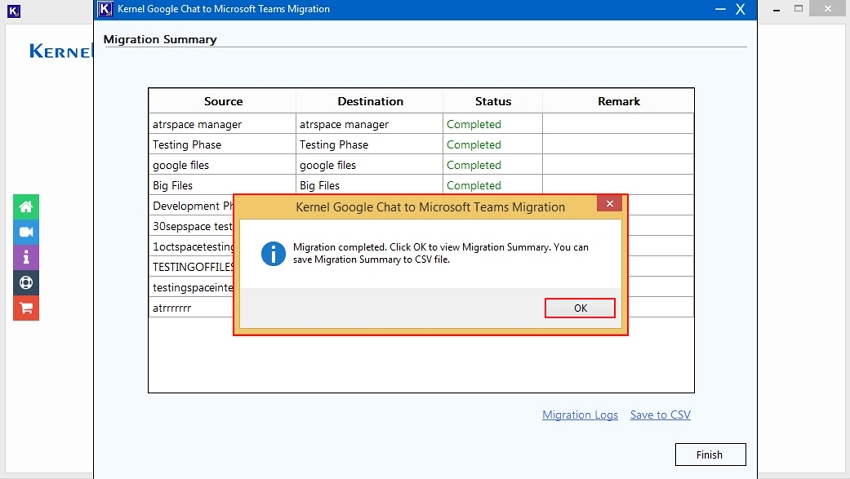Image resolution: width=850 pixels, height=479 pixels.
Task: Click the Kernel logo icon in the migration window title bar
Action: coord(105,9)
